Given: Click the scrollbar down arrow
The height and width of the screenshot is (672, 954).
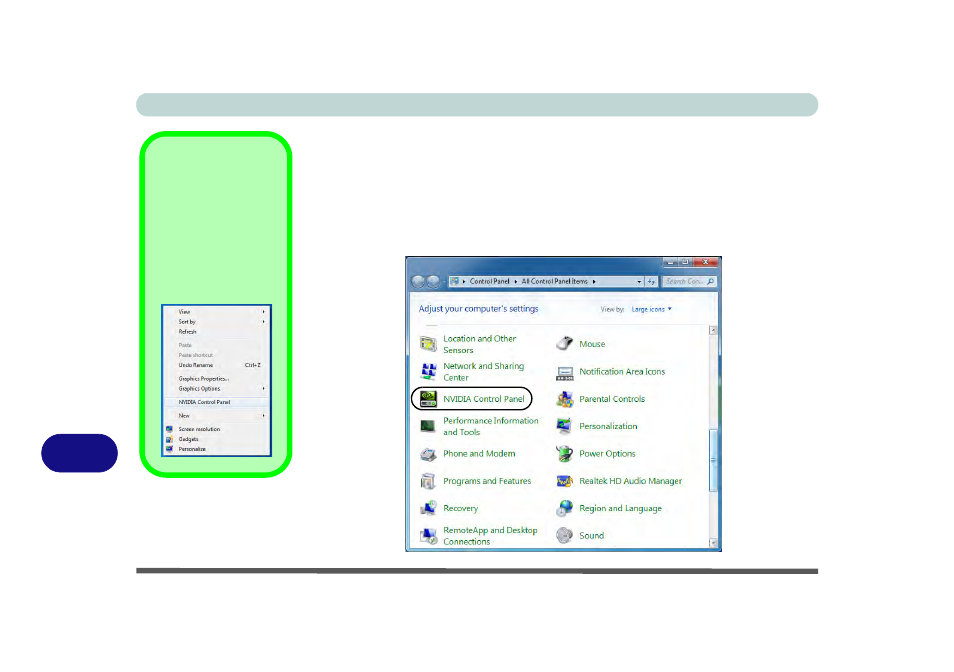Looking at the screenshot, I should [713, 543].
